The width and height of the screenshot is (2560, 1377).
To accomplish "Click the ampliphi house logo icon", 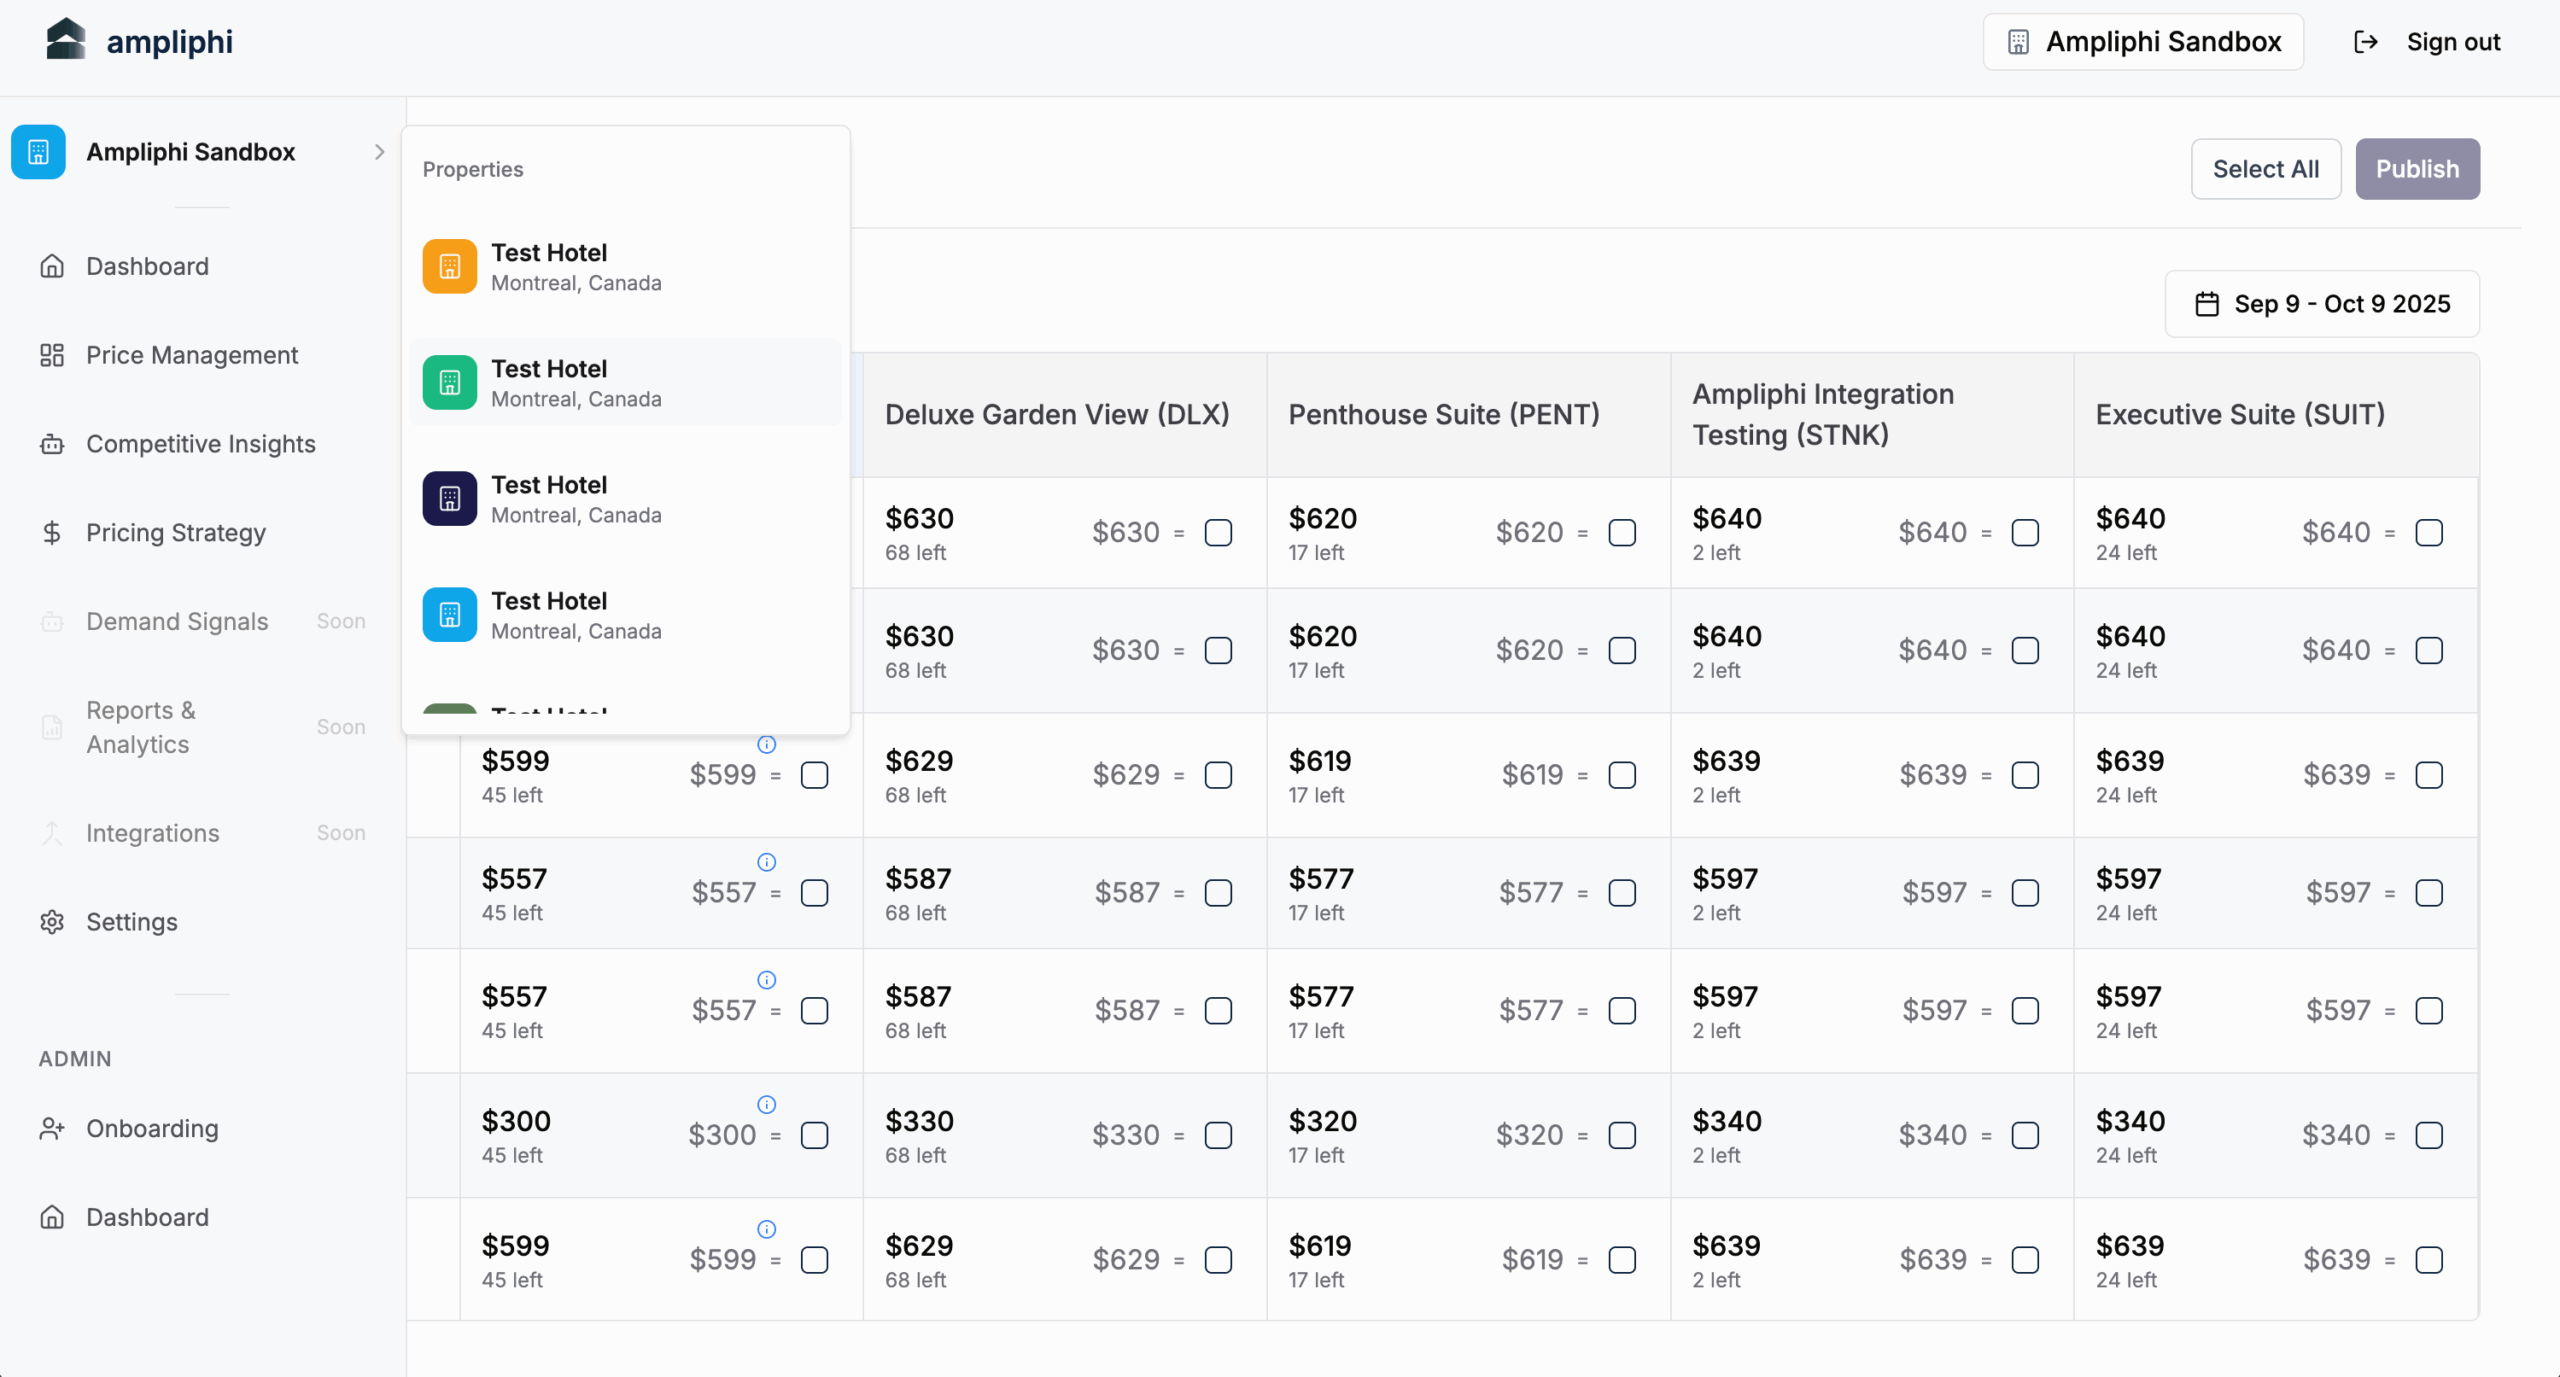I will click(66, 39).
